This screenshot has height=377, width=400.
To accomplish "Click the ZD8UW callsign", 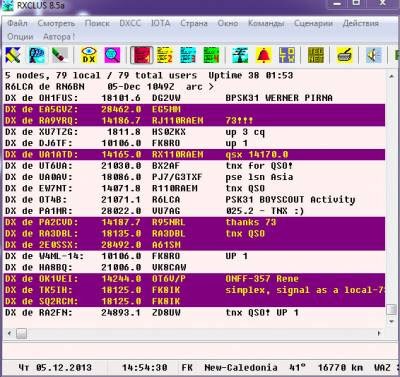I will (x=166, y=313).
